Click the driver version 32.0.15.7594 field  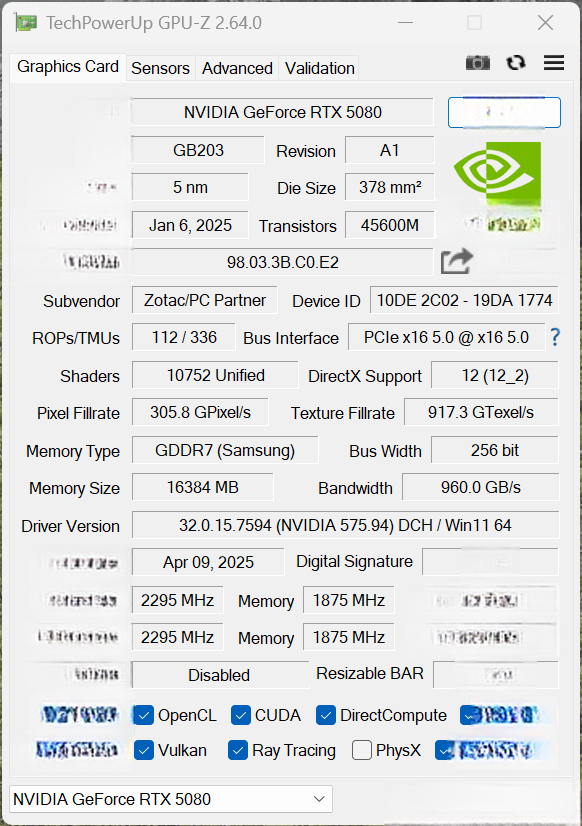pyautogui.click(x=345, y=525)
